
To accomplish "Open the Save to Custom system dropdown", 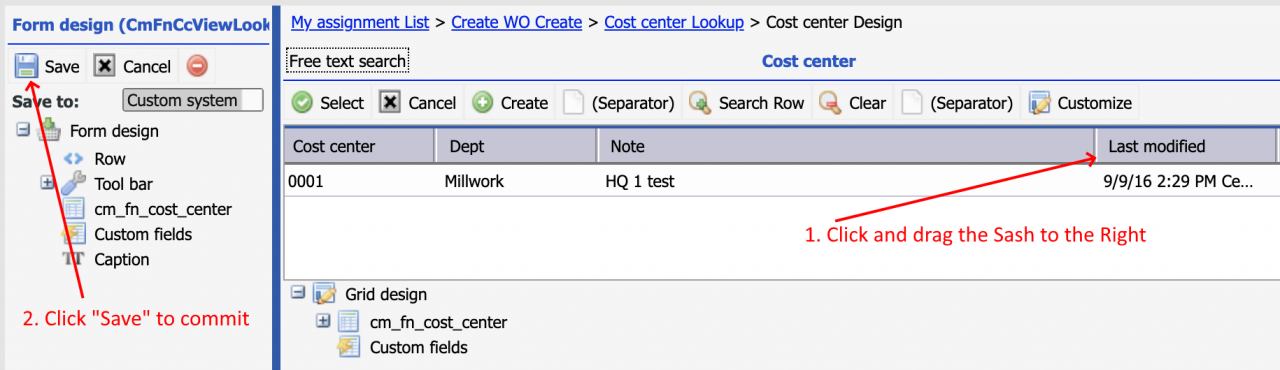I will [192, 100].
